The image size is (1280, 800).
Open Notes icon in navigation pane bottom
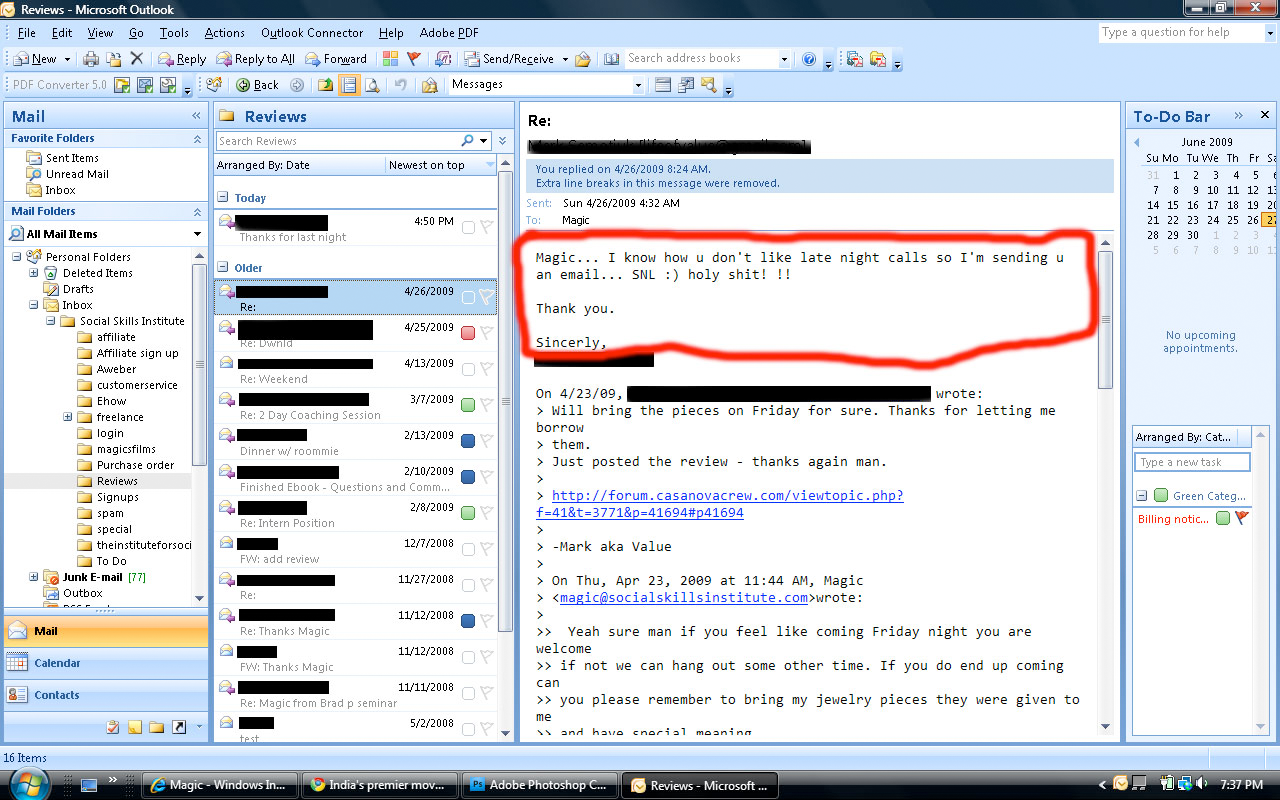coord(135,727)
